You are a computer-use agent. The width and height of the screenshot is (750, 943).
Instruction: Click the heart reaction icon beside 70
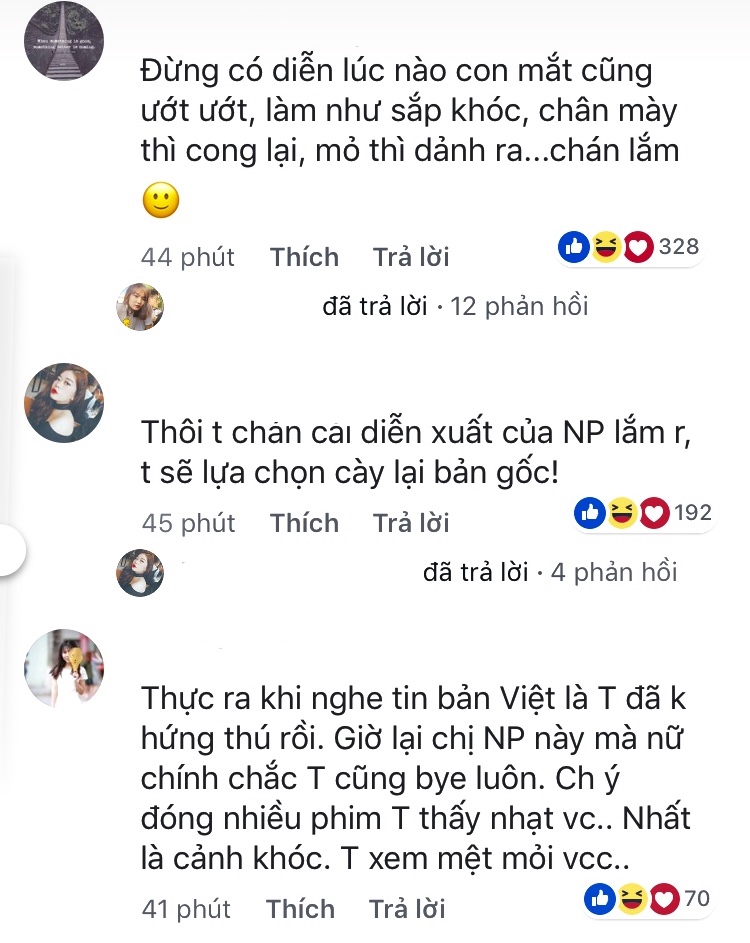pyautogui.click(x=663, y=899)
